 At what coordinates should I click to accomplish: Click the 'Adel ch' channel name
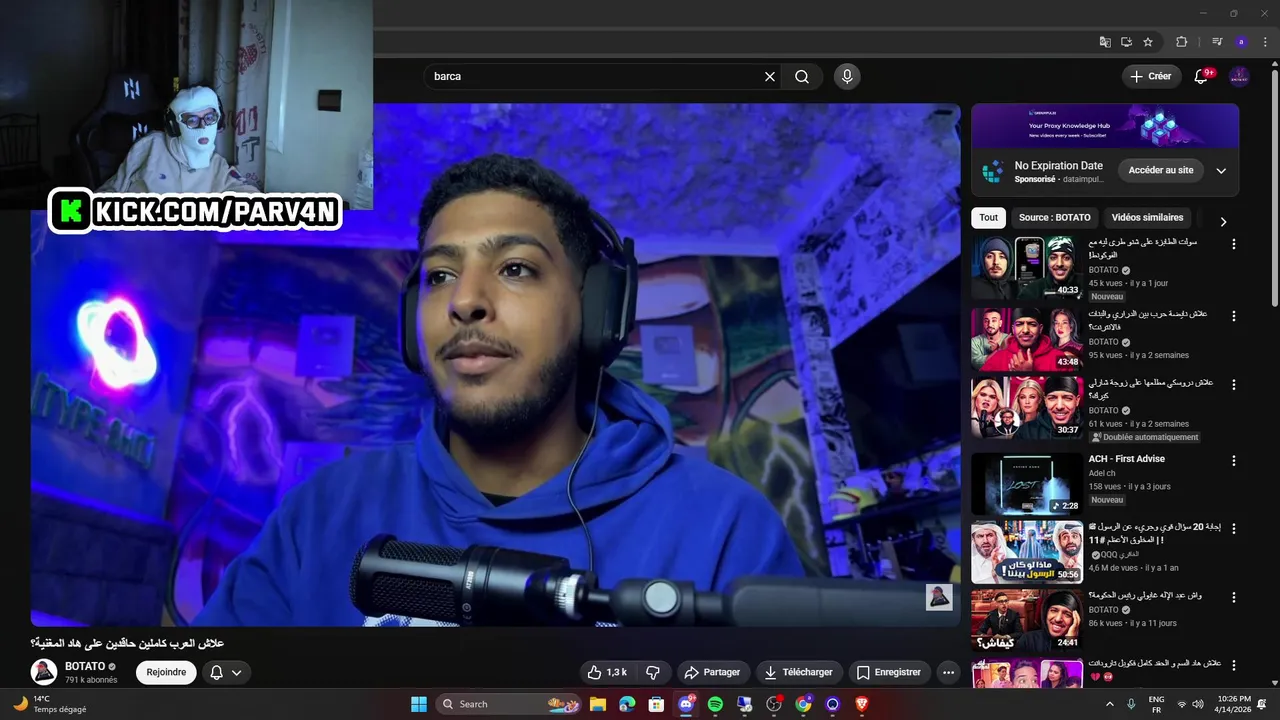coord(1102,473)
